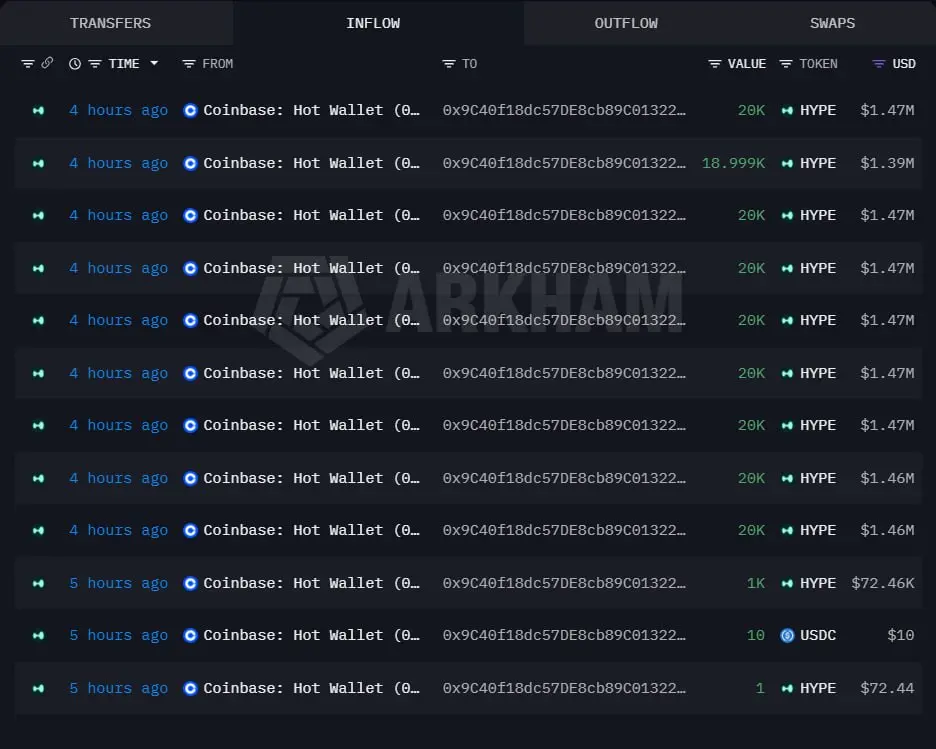Image resolution: width=936 pixels, height=749 pixels.
Task: Click the 10 USDC value cell
Action: (756, 635)
